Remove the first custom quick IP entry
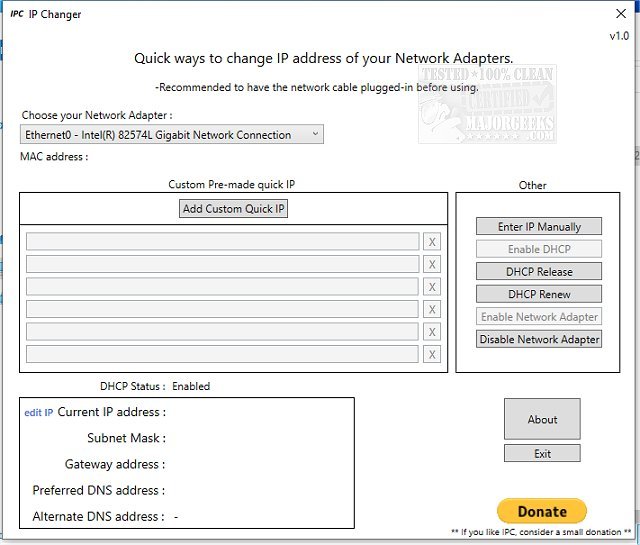 (432, 242)
